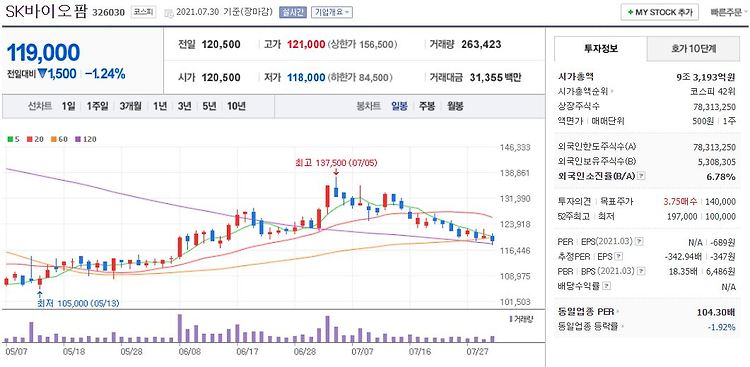
Task: Click the 거래량 value 263,423
Action: click(x=481, y=44)
